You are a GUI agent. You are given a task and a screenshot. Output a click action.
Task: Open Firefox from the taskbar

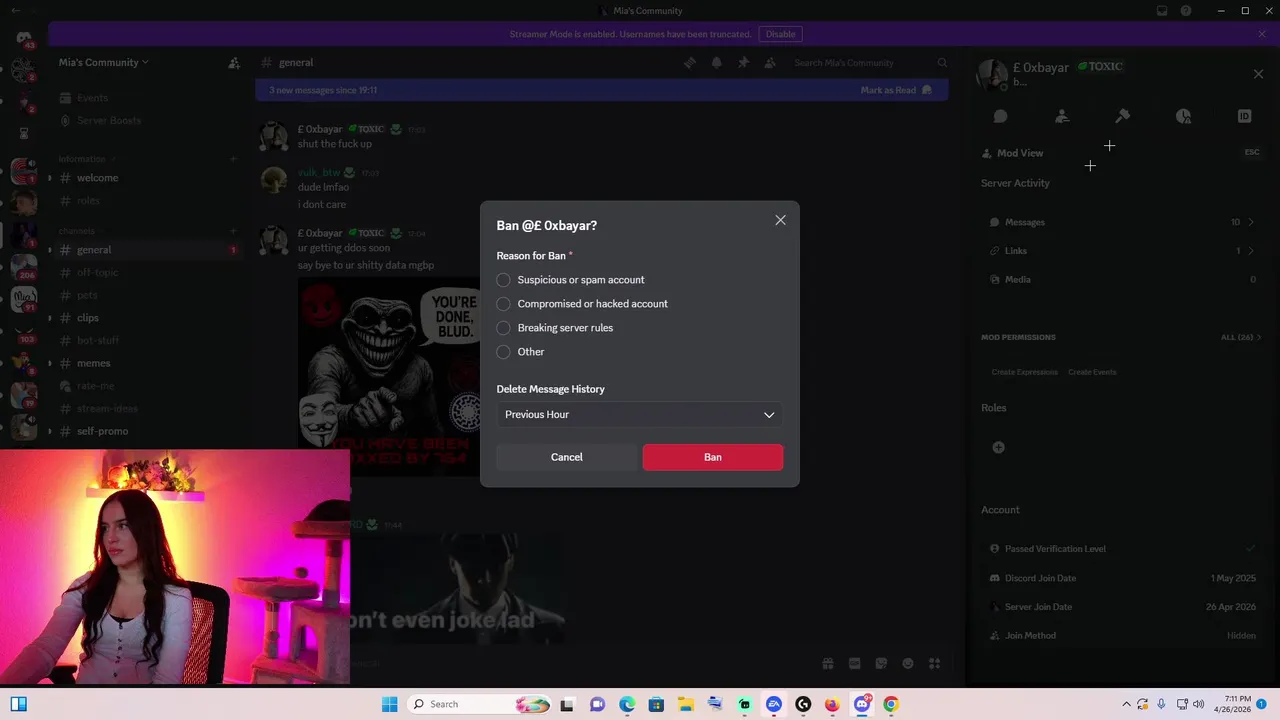(832, 704)
